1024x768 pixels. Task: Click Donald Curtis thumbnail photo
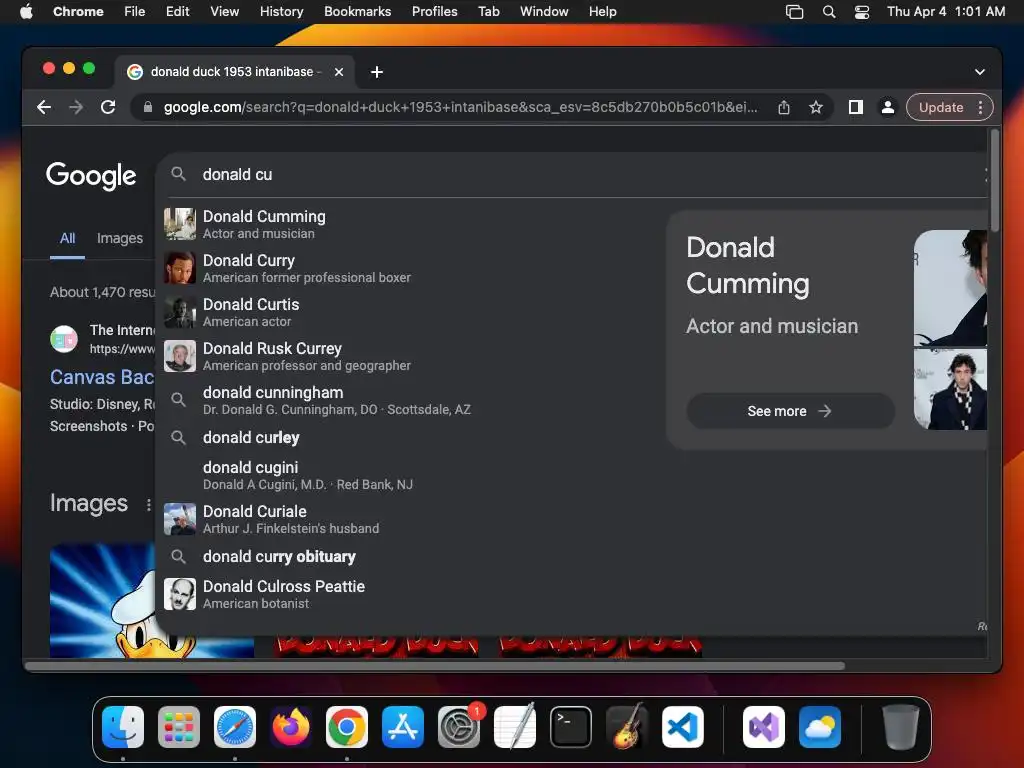point(180,312)
